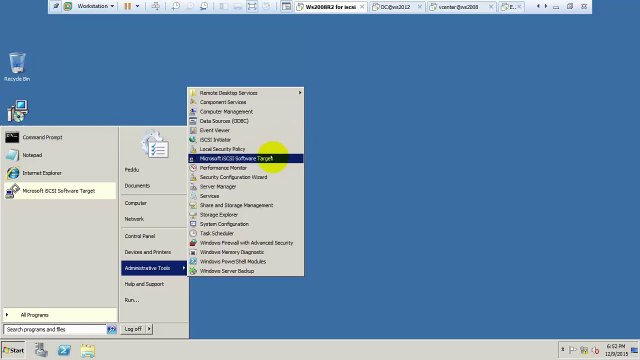
Task: Open Server Manager from taskbar
Action: coord(41,350)
